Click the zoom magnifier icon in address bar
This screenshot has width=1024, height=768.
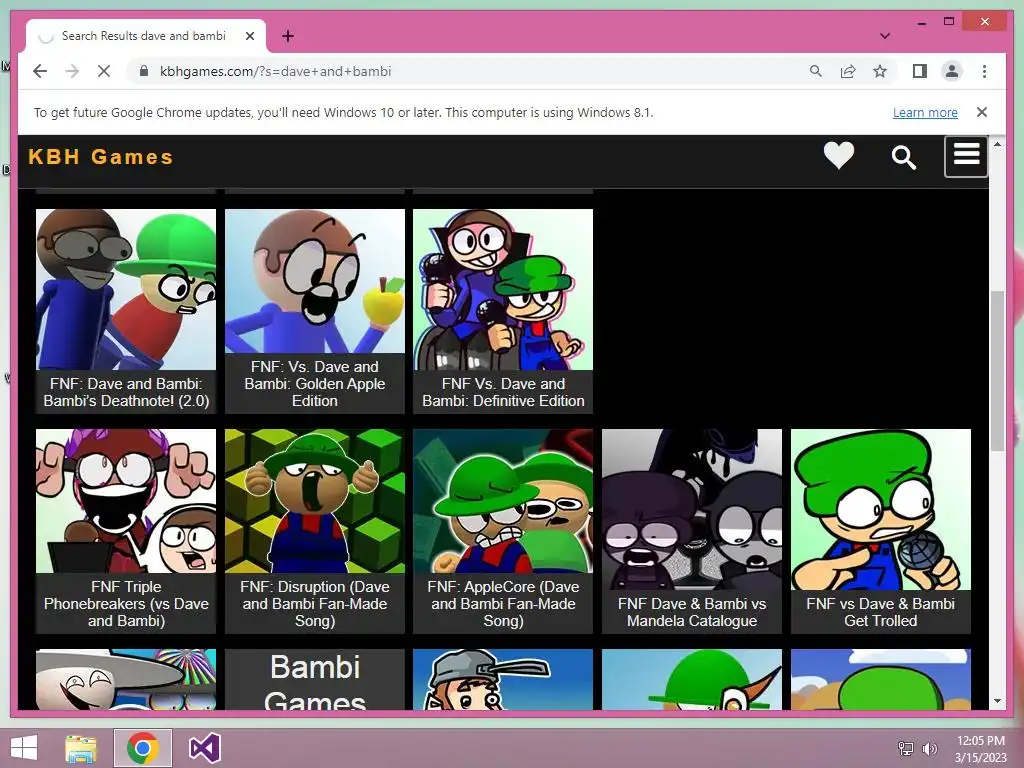click(x=816, y=71)
